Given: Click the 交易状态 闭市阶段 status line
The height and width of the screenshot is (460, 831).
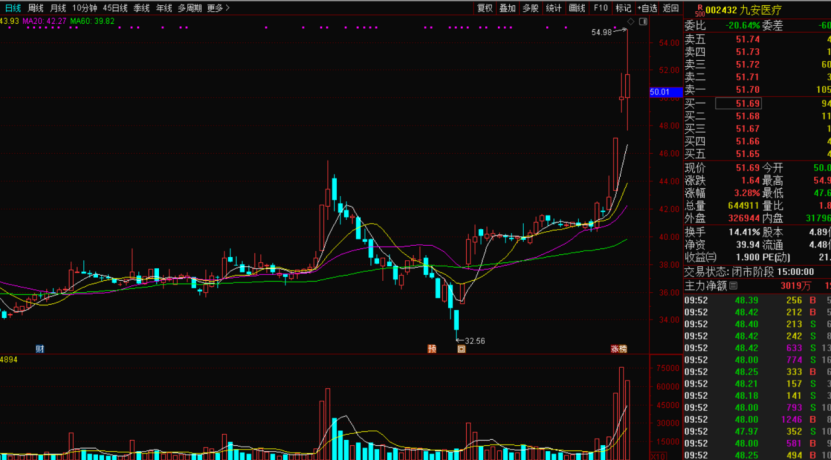Looking at the screenshot, I should (x=749, y=272).
